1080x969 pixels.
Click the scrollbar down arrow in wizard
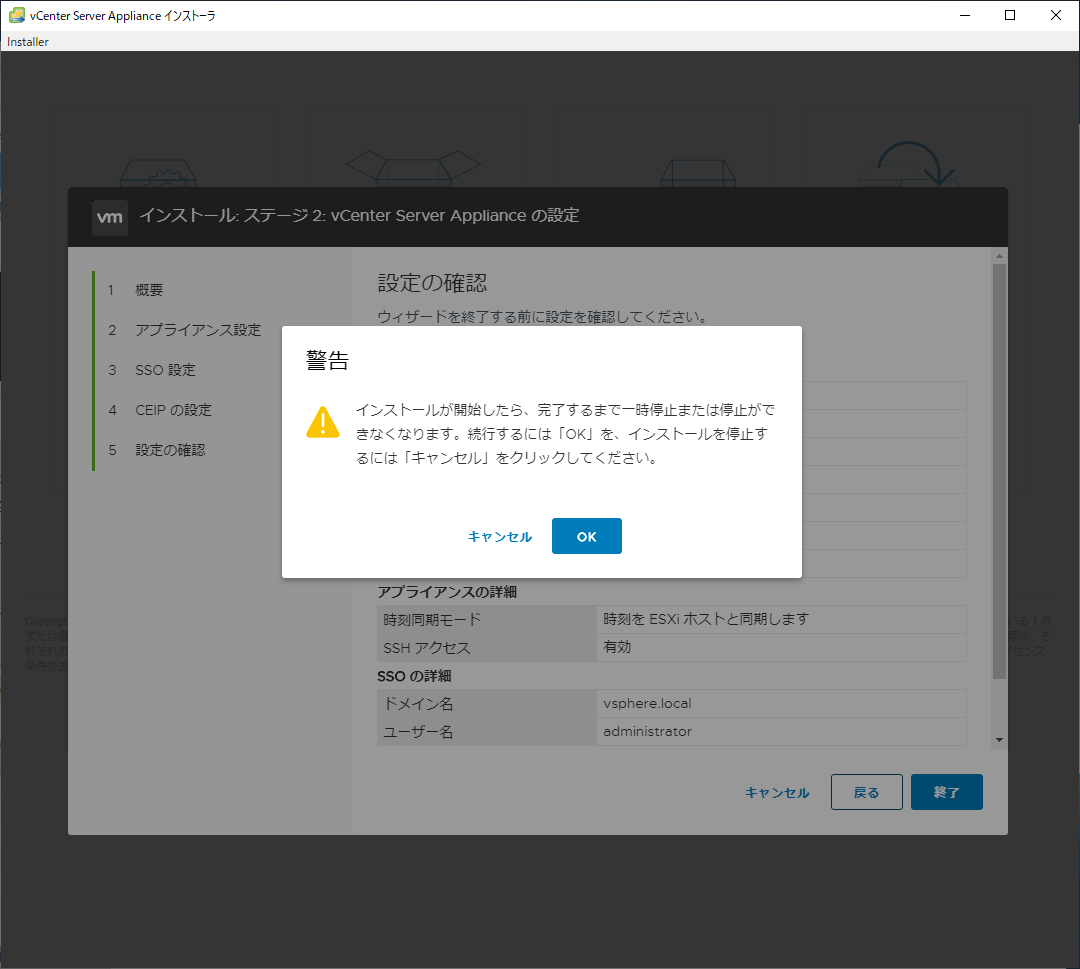(999, 740)
